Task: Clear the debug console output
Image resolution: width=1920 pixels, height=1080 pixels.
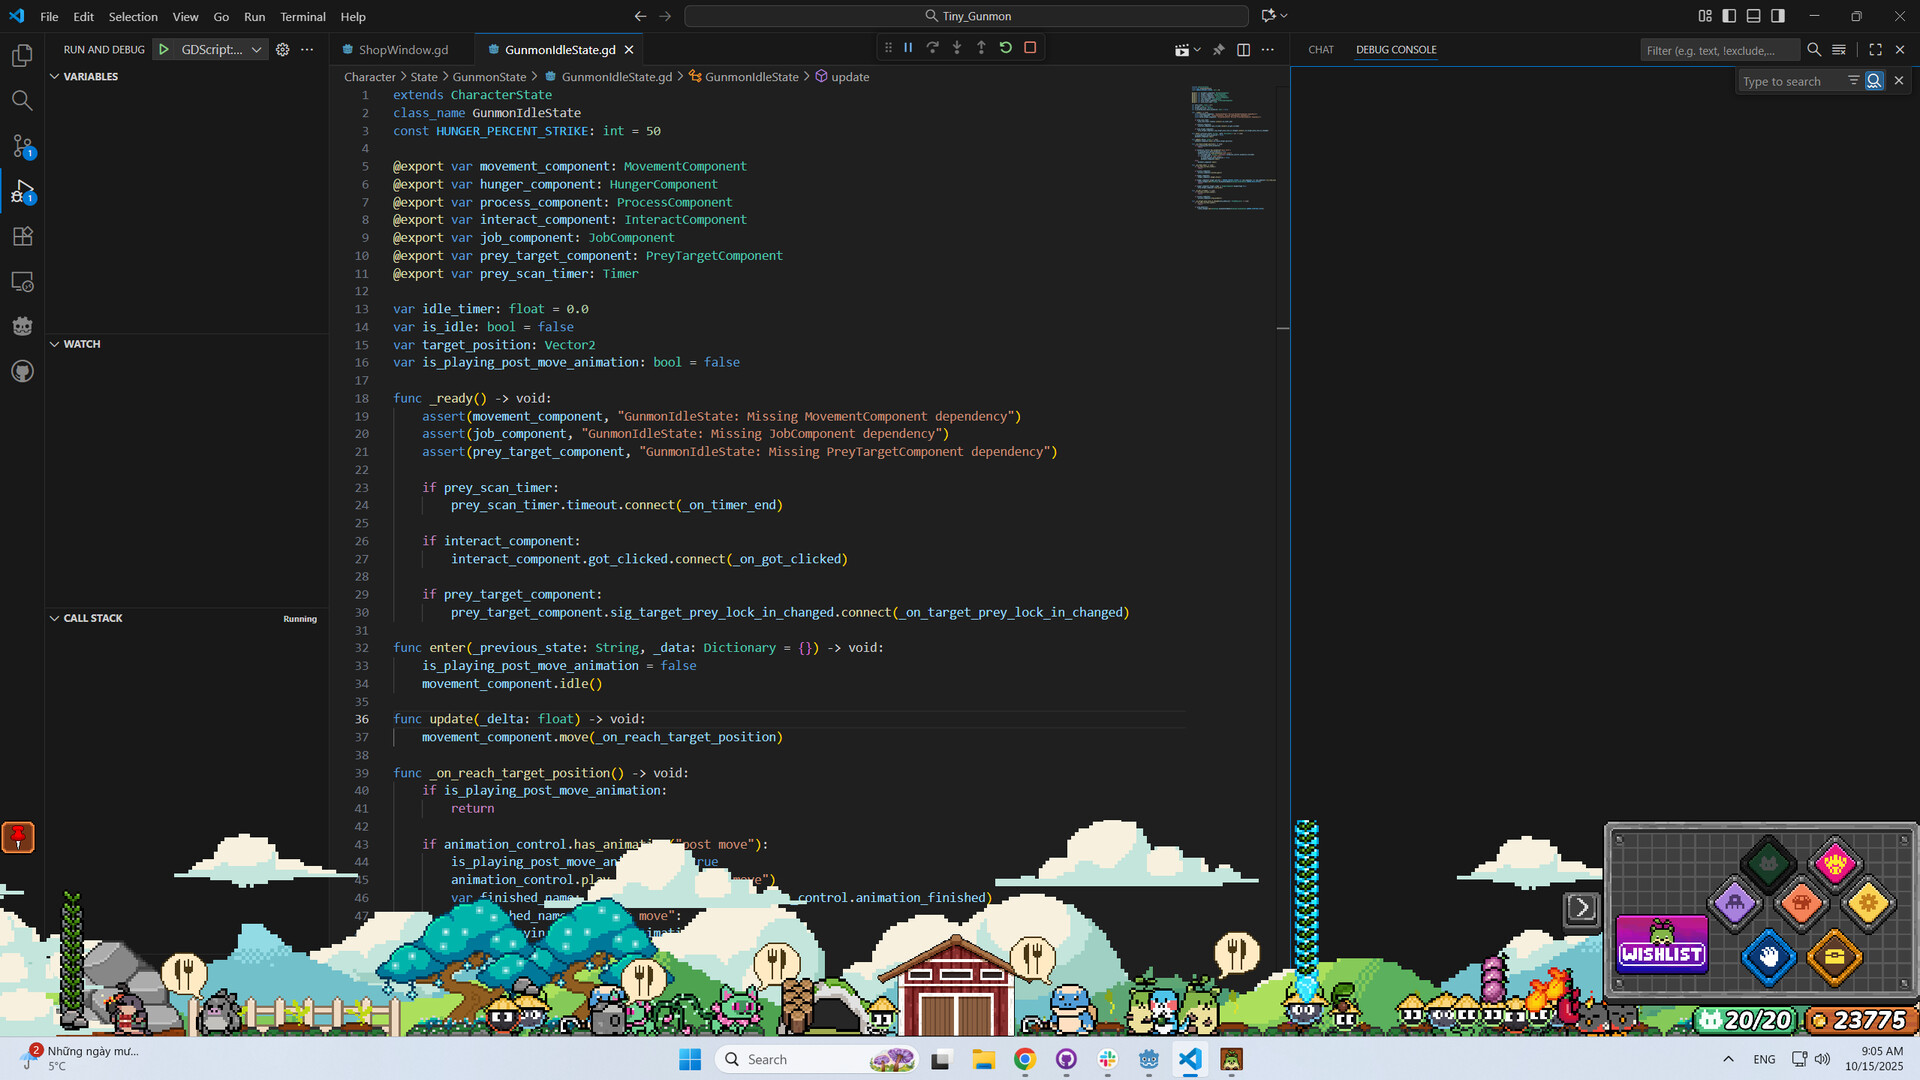Action: [x=1838, y=50]
